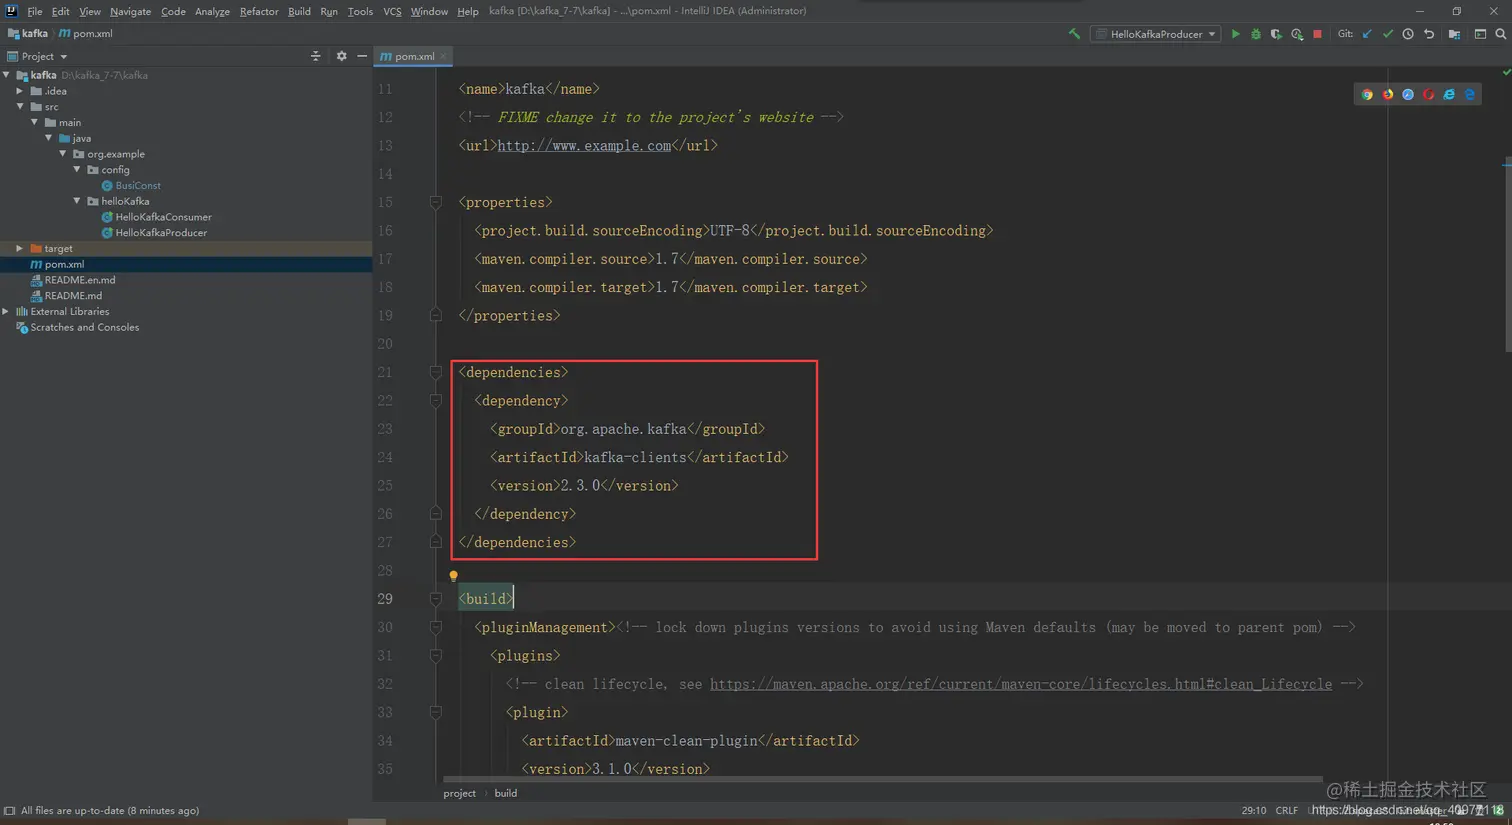Image resolution: width=1512 pixels, height=825 pixels.
Task: Revert changes with the Git undo arrow
Action: (x=1429, y=34)
